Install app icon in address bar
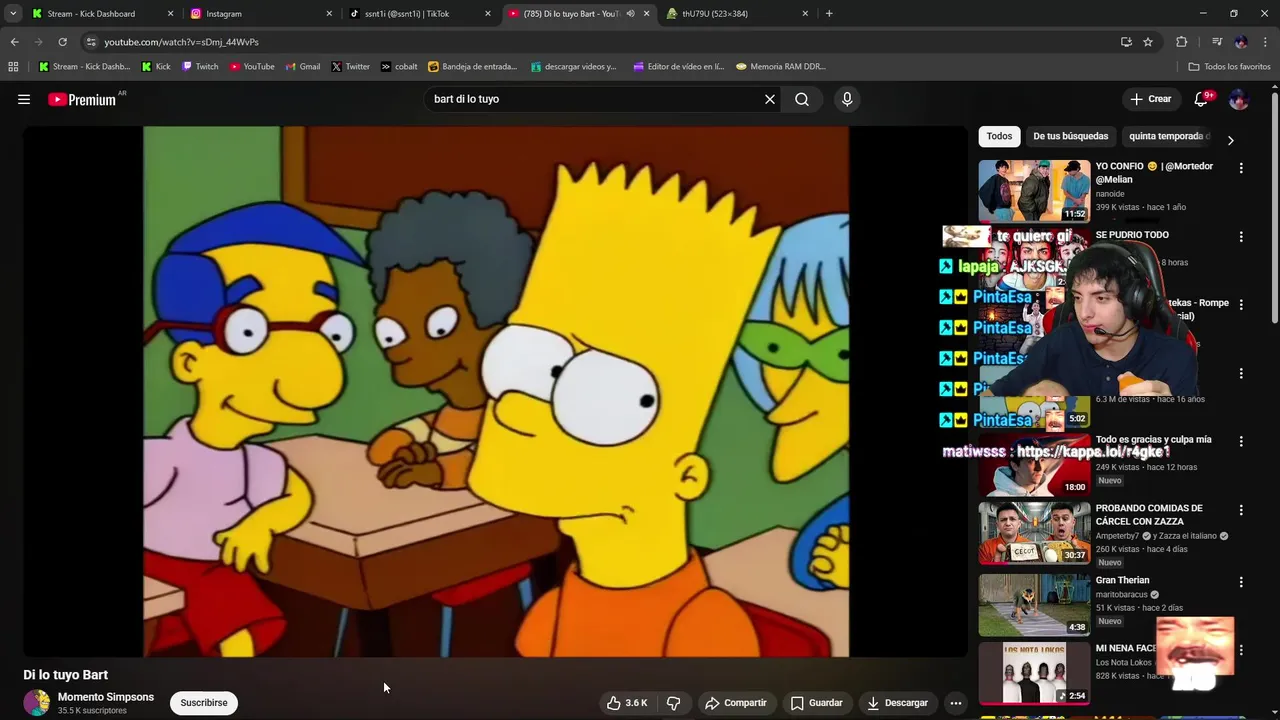The height and width of the screenshot is (720, 1280). coord(1126,42)
